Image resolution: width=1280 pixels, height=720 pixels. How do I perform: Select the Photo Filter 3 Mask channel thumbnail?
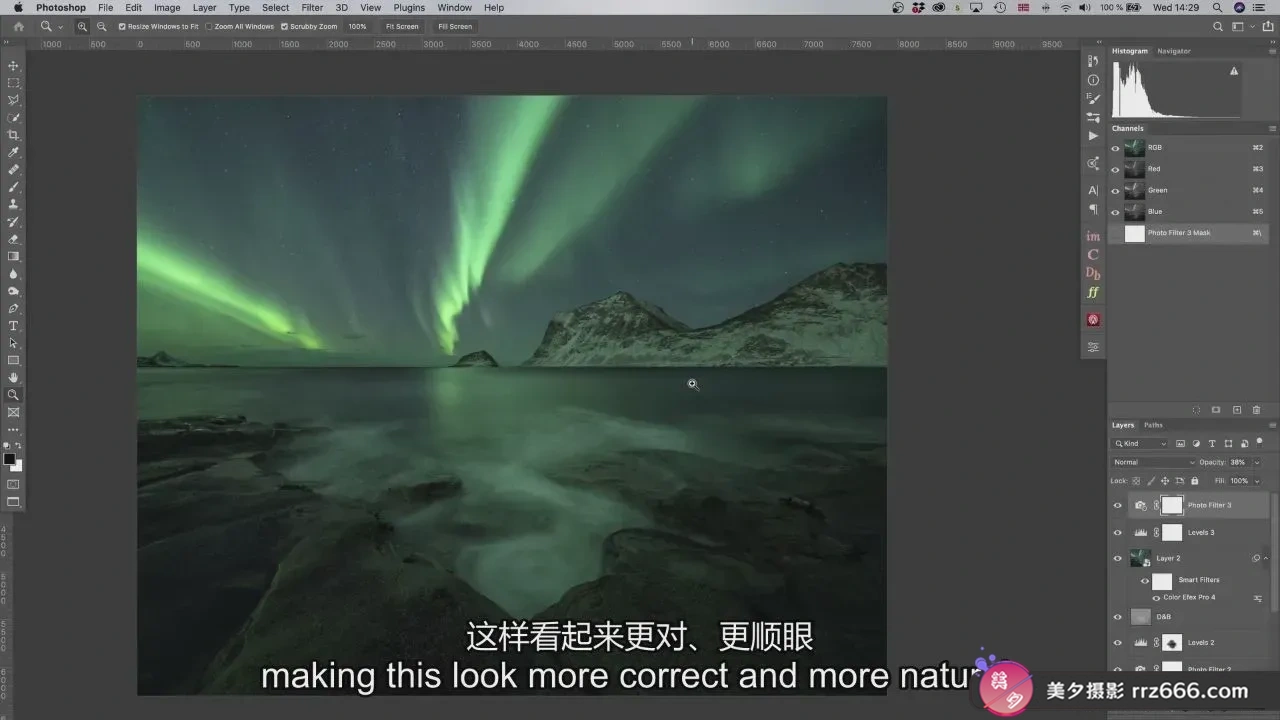[1134, 233]
